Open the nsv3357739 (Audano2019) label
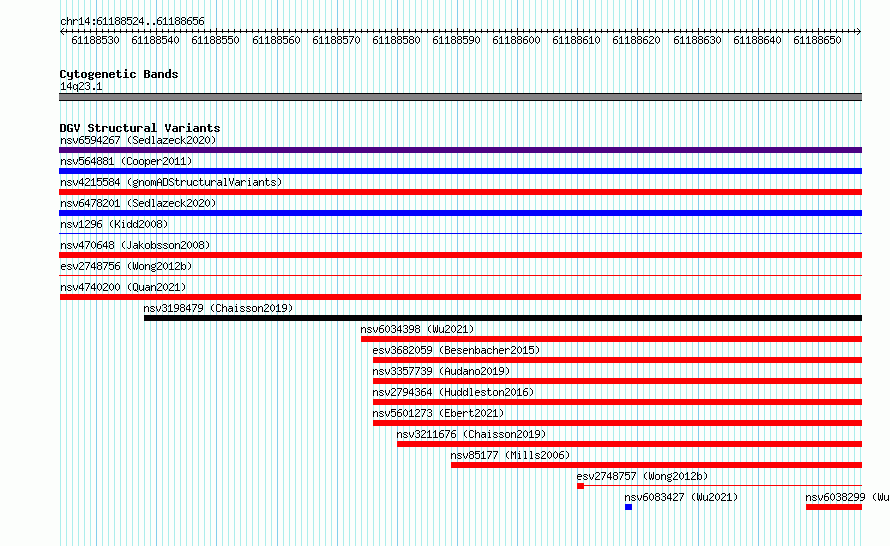890x546 pixels. [x=441, y=371]
